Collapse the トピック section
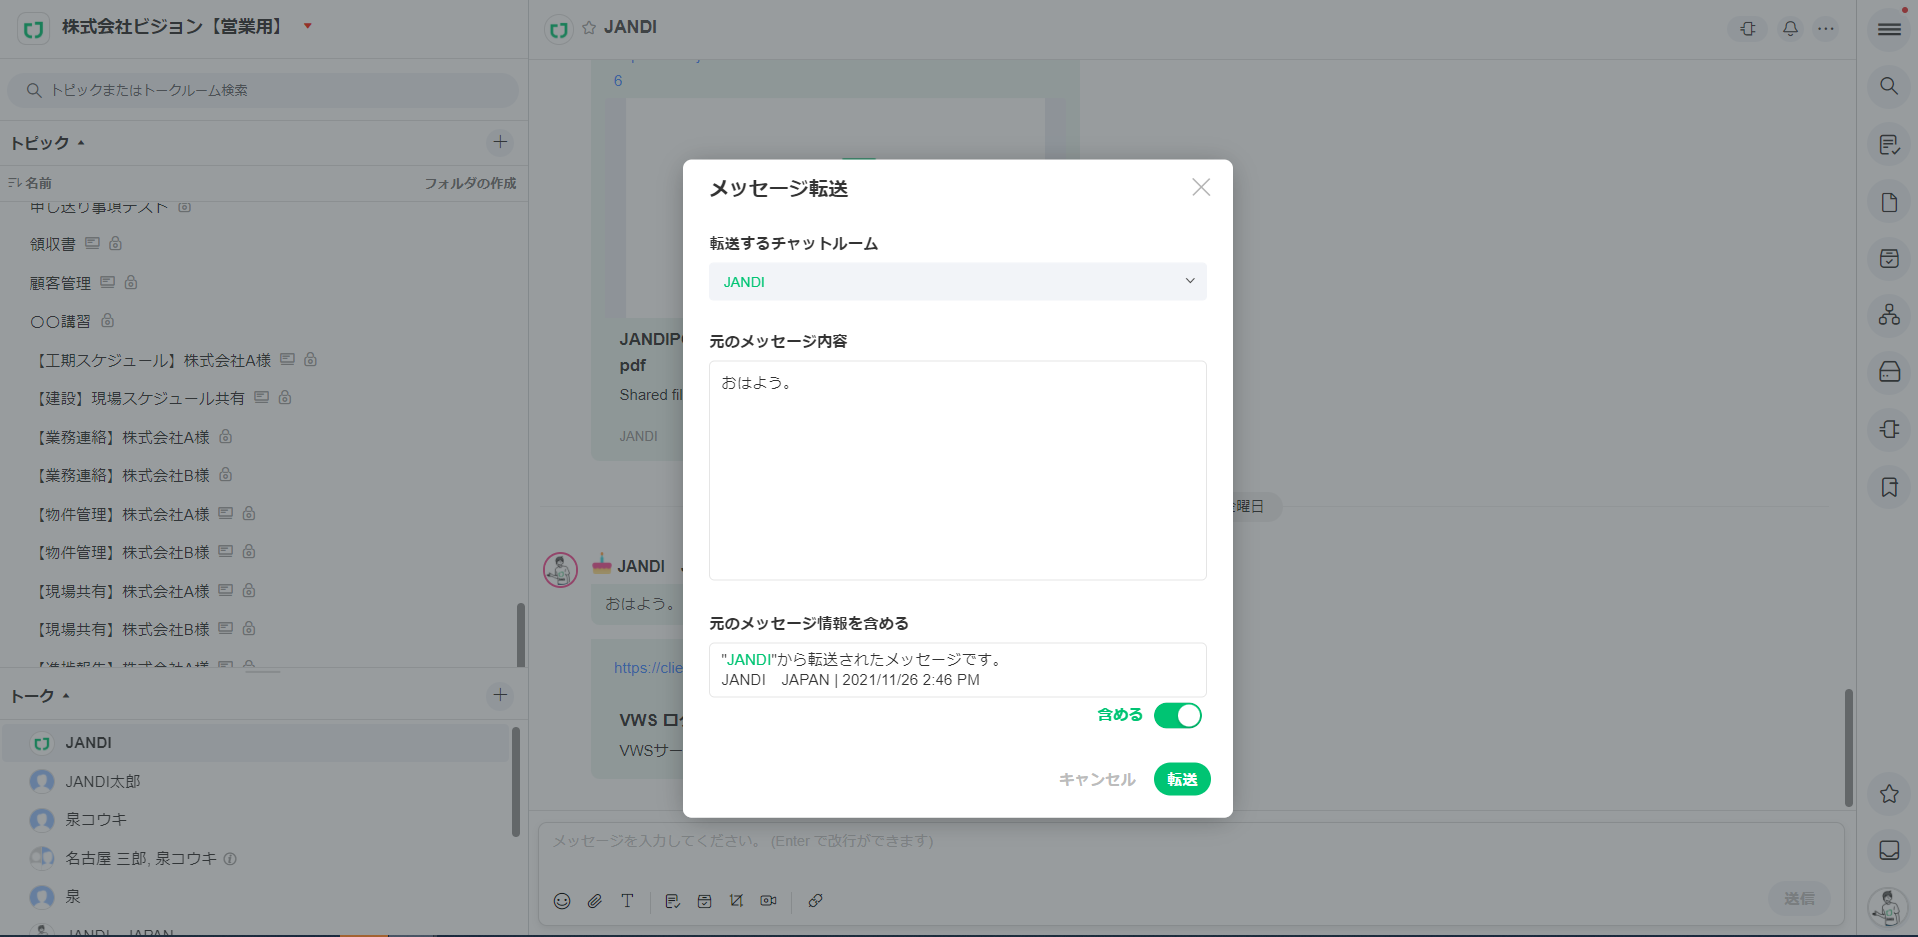This screenshot has width=1918, height=937. pyautogui.click(x=47, y=143)
